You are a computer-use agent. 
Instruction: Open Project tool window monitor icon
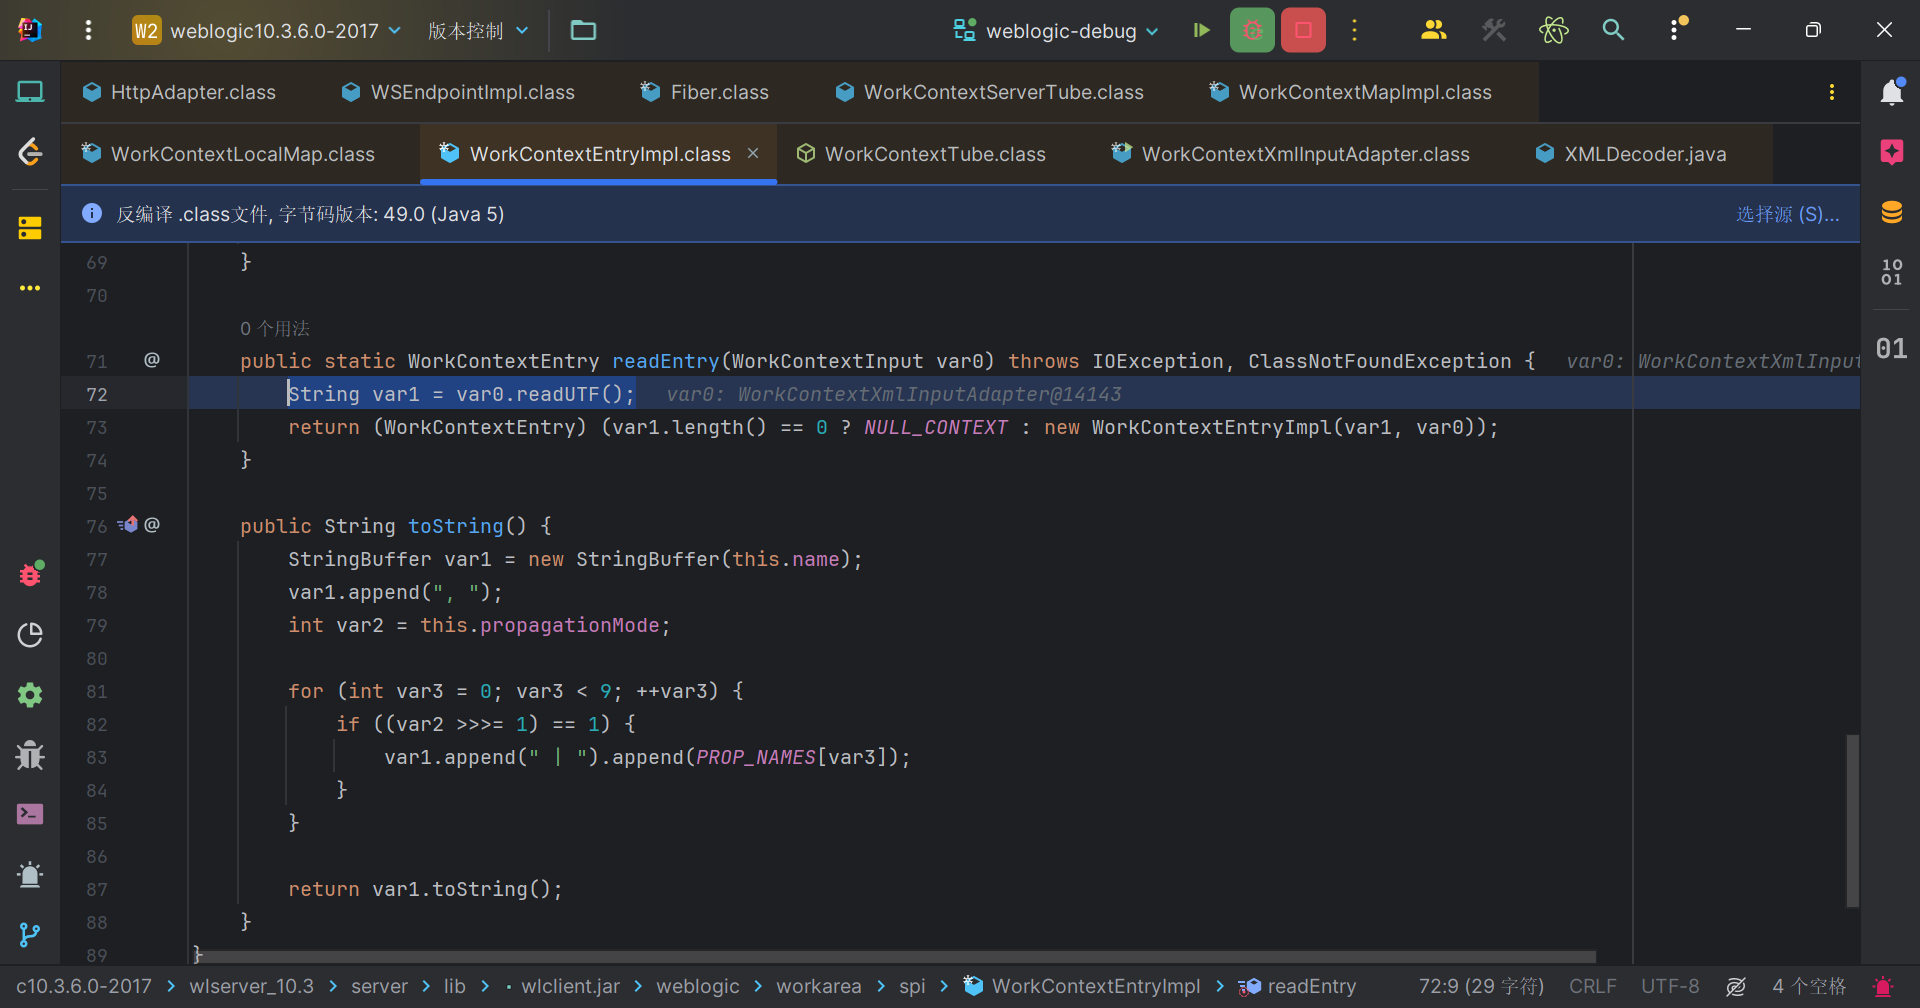pos(30,92)
